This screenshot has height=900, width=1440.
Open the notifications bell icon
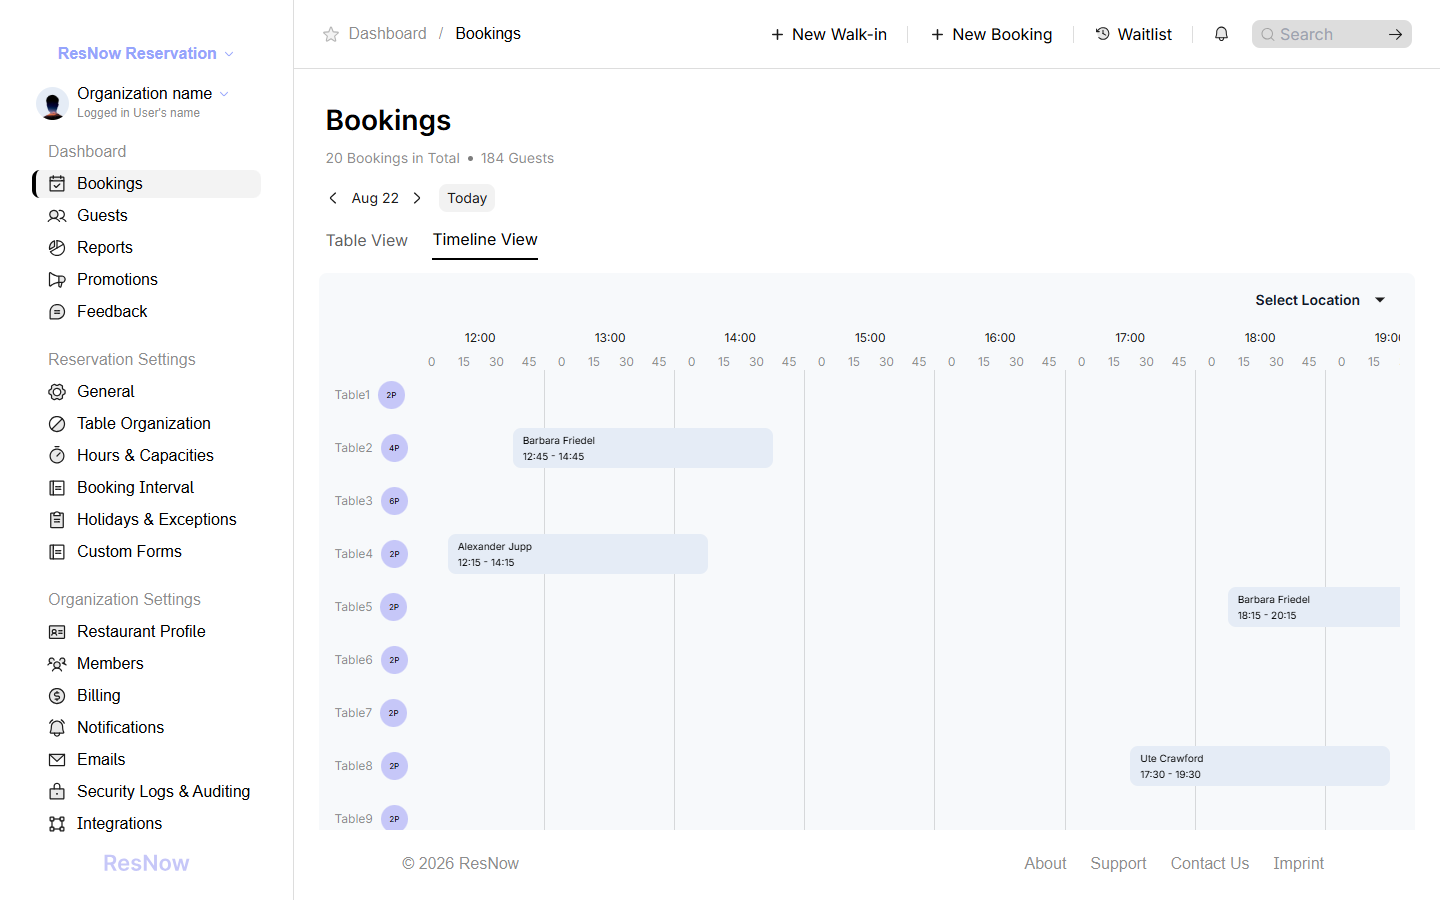click(1221, 34)
